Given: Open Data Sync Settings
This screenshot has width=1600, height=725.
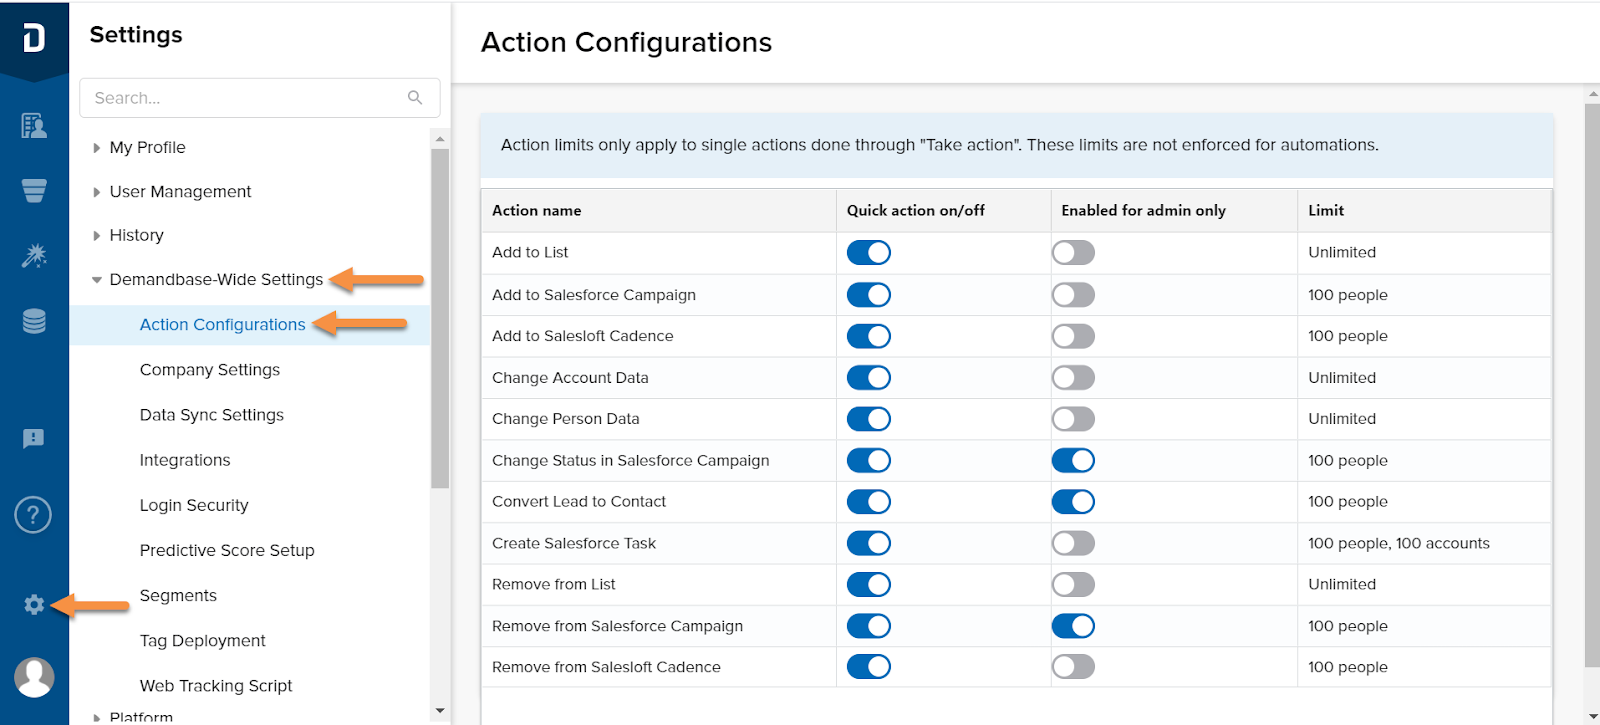Looking at the screenshot, I should (212, 414).
